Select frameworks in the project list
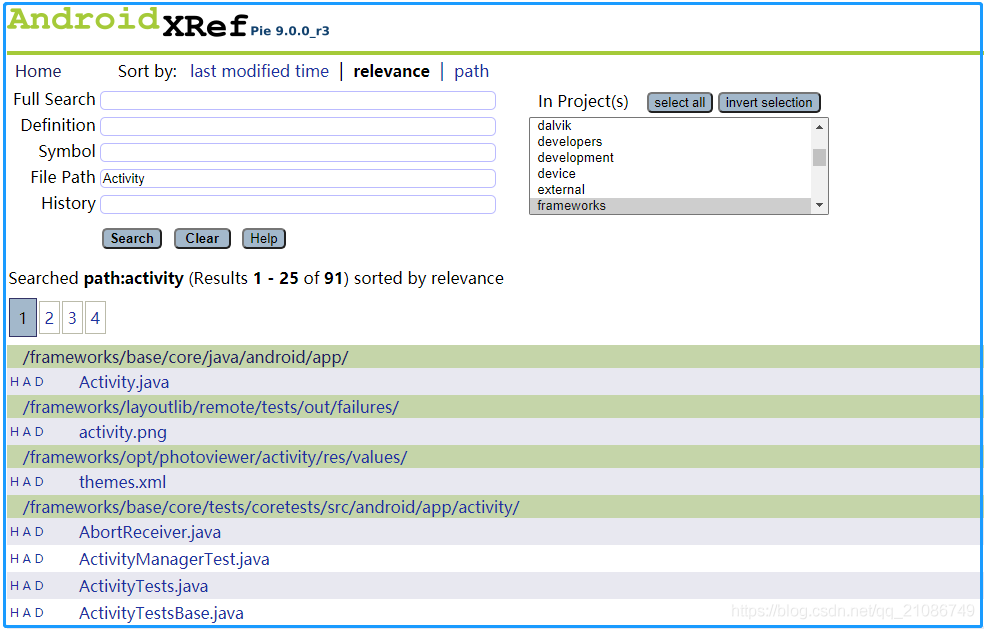 (x=670, y=205)
